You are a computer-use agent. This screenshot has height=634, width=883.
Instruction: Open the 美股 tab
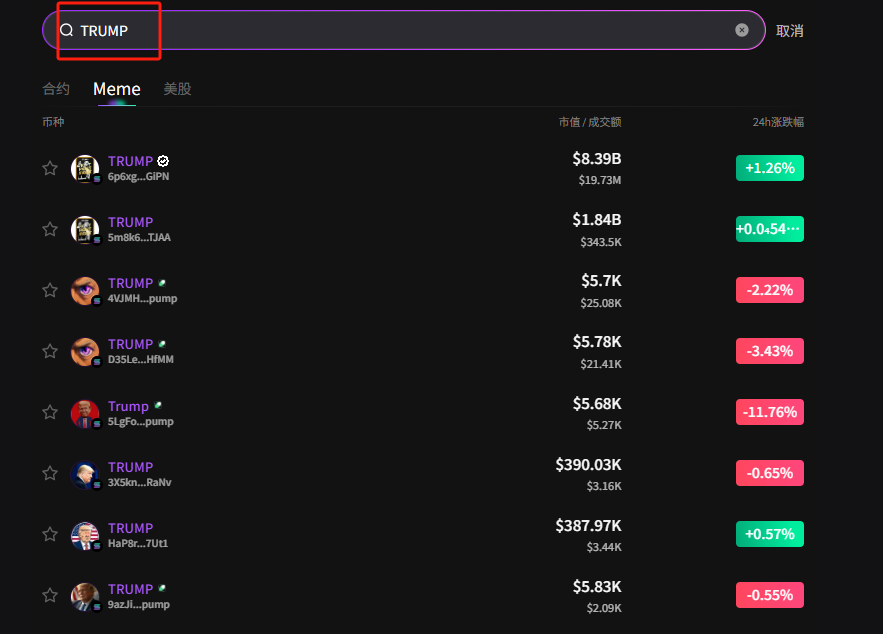tap(177, 88)
